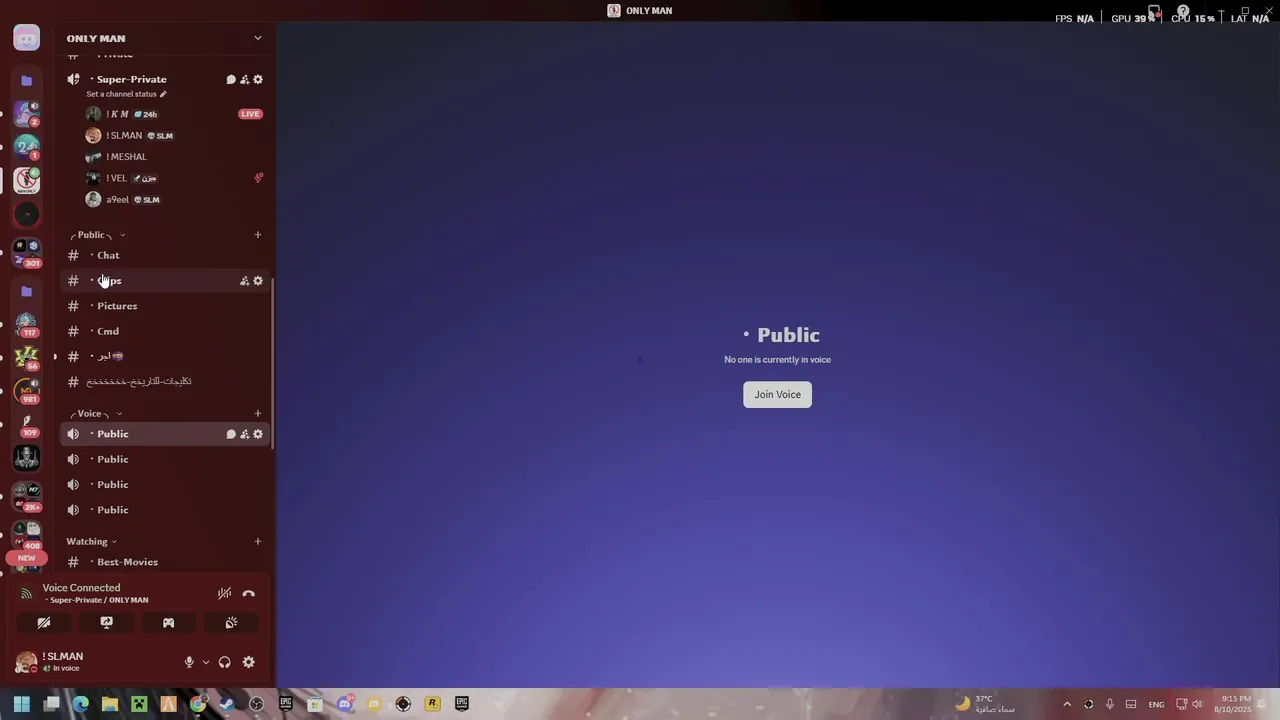Screen dimensions: 1280x720
Task: Edit the Clips channel settings gear
Action: 258,281
